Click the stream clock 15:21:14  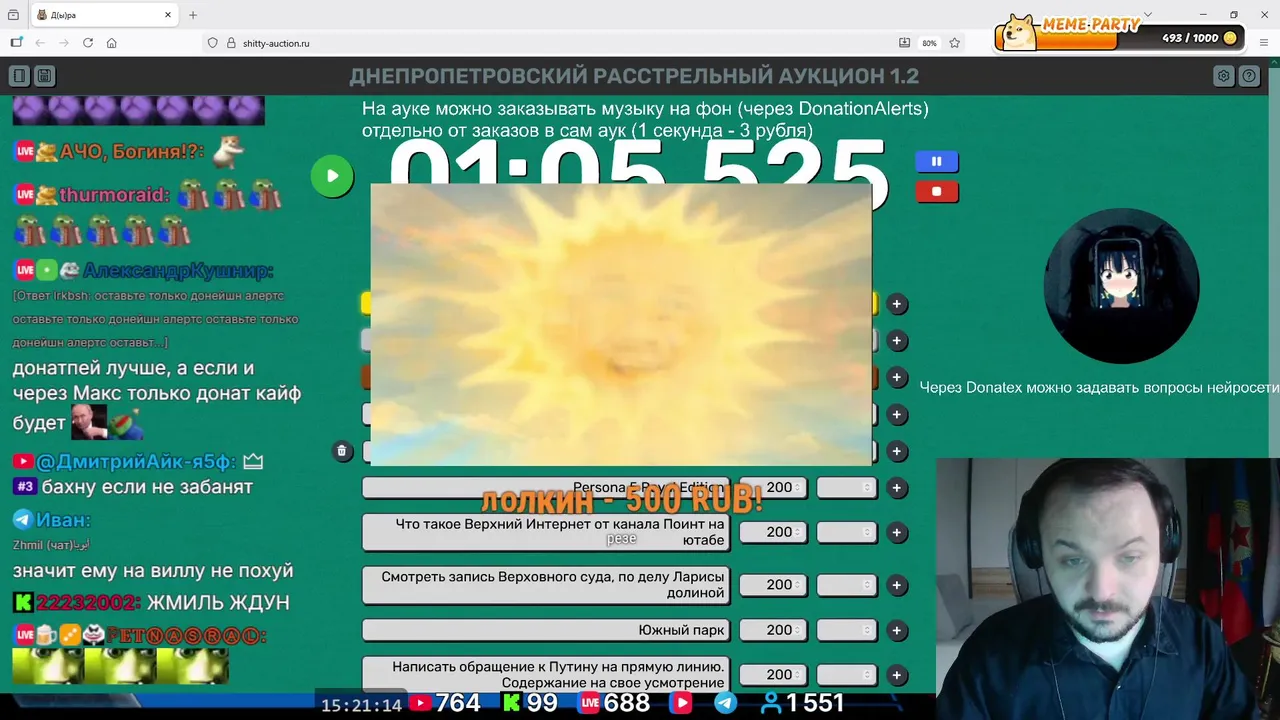361,705
